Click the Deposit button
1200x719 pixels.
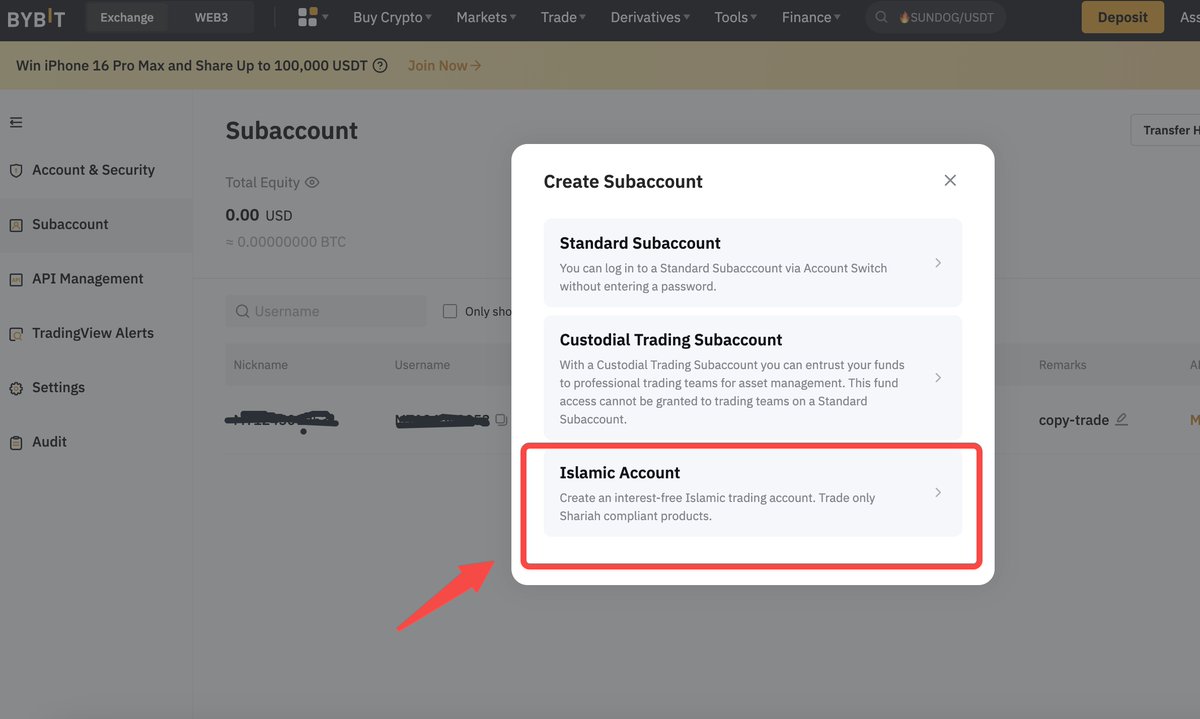click(x=1123, y=17)
